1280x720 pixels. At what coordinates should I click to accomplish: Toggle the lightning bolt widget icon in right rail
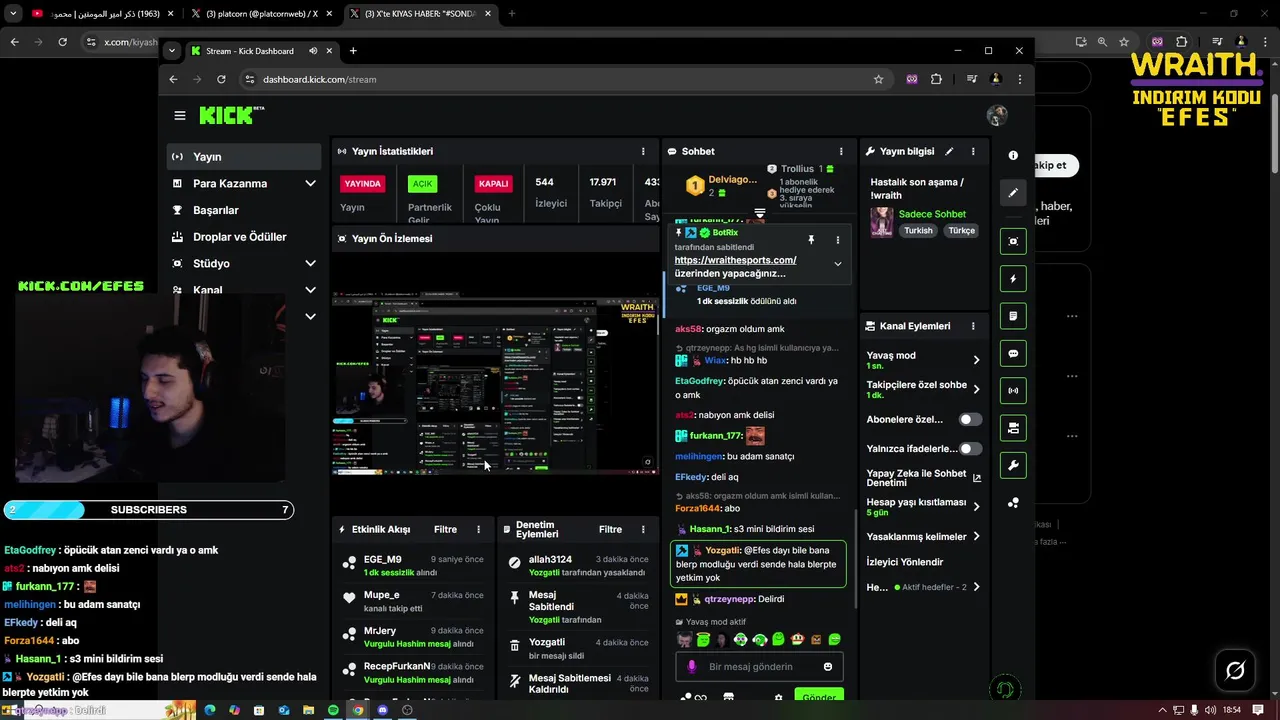[x=1013, y=279]
